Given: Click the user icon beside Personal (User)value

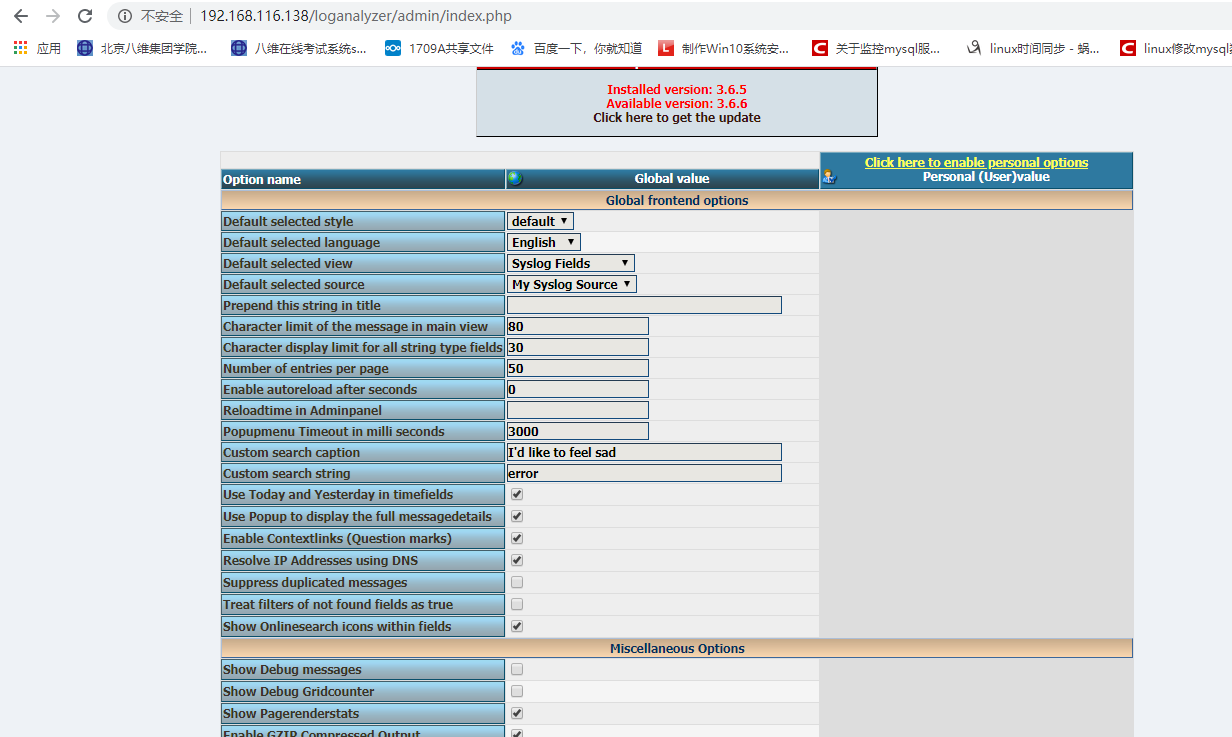Looking at the screenshot, I should coord(829,177).
